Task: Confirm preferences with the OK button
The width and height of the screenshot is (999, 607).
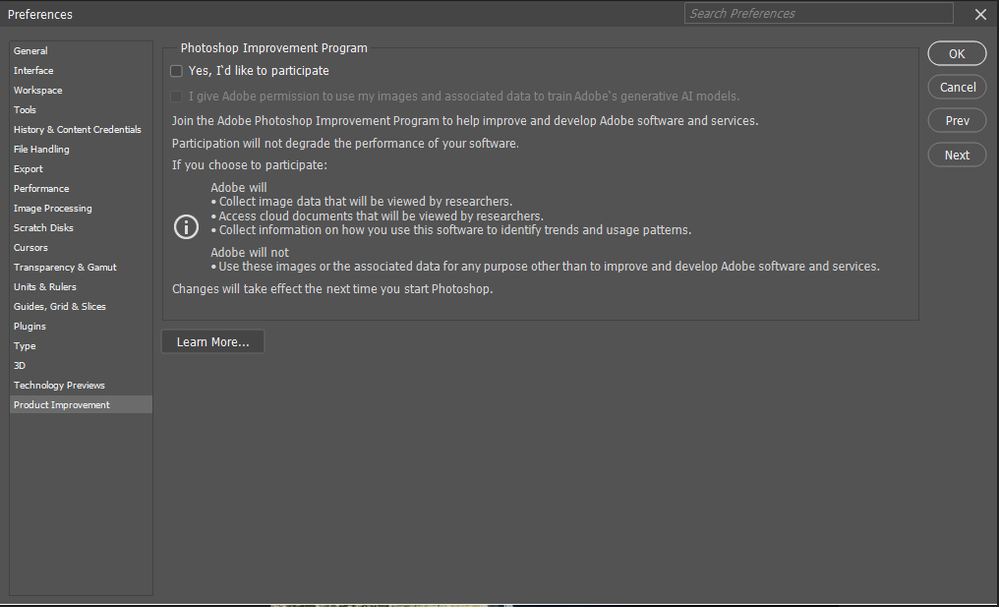Action: click(957, 54)
